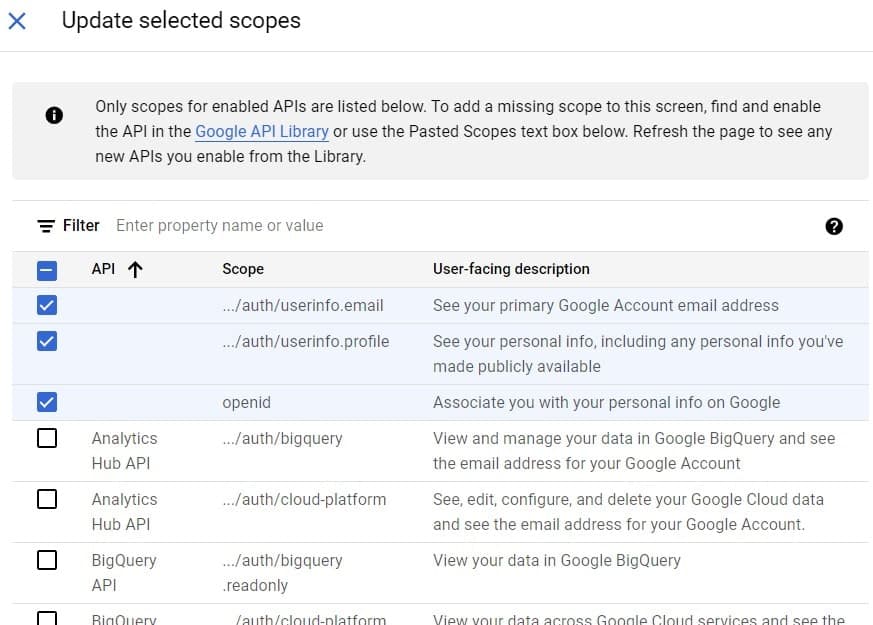Close the Update selected scopes dialog
873x625 pixels.
point(18,20)
